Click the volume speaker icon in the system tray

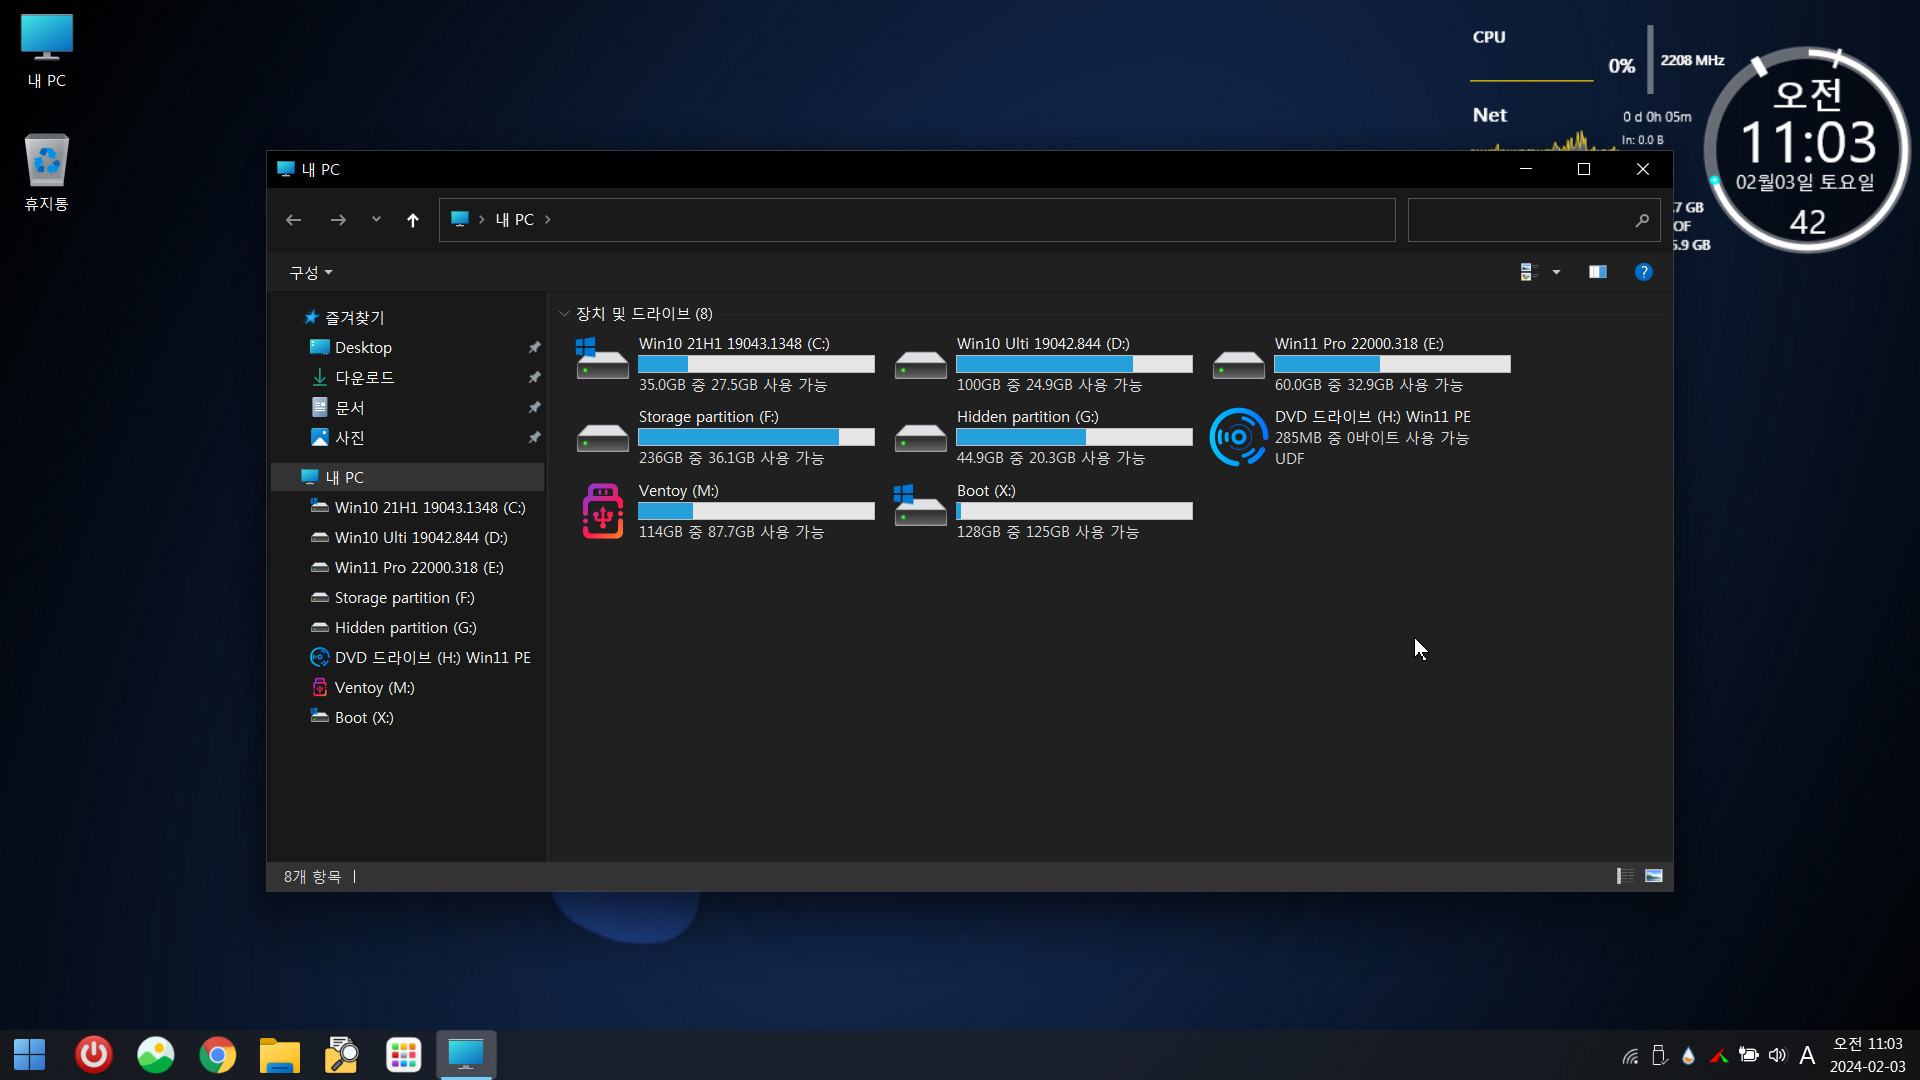click(1777, 1055)
